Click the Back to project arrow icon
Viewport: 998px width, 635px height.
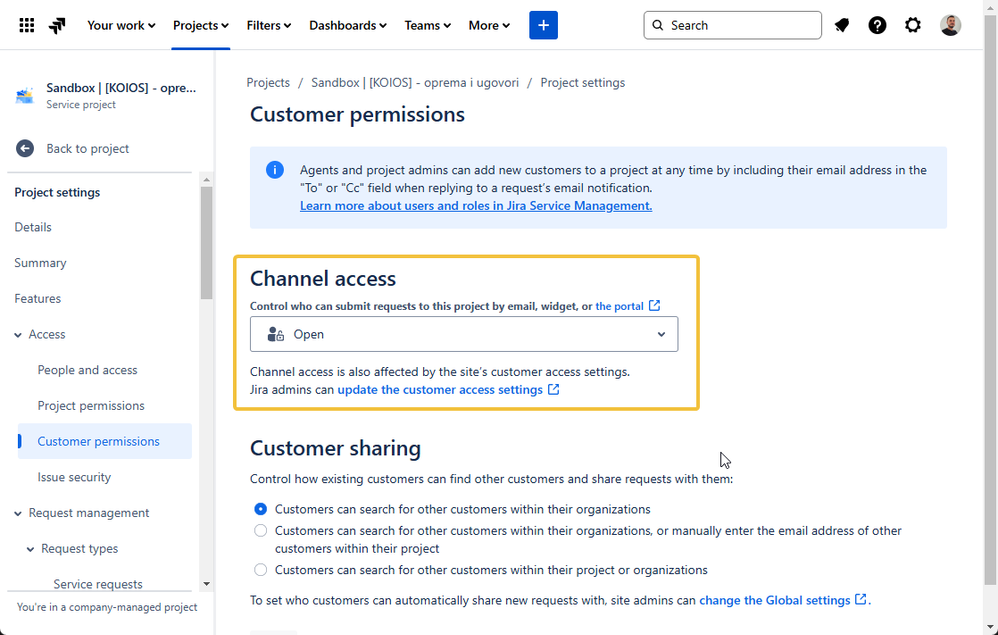25,149
